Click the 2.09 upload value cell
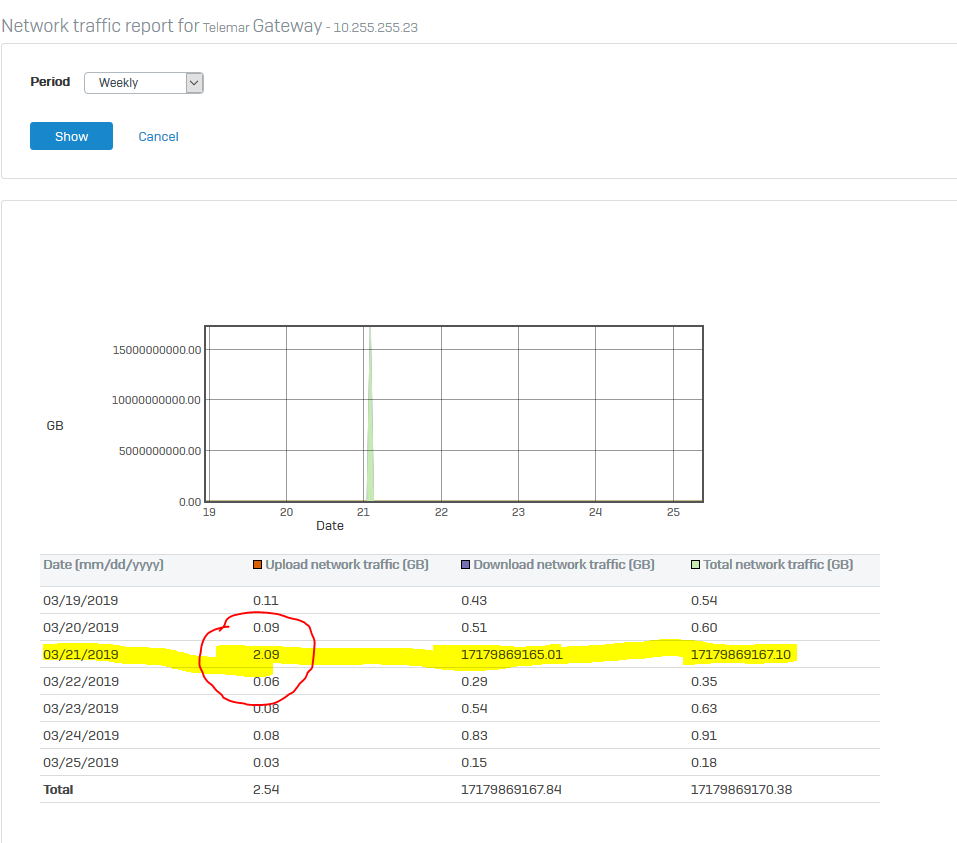This screenshot has width=957, height=843. click(266, 655)
